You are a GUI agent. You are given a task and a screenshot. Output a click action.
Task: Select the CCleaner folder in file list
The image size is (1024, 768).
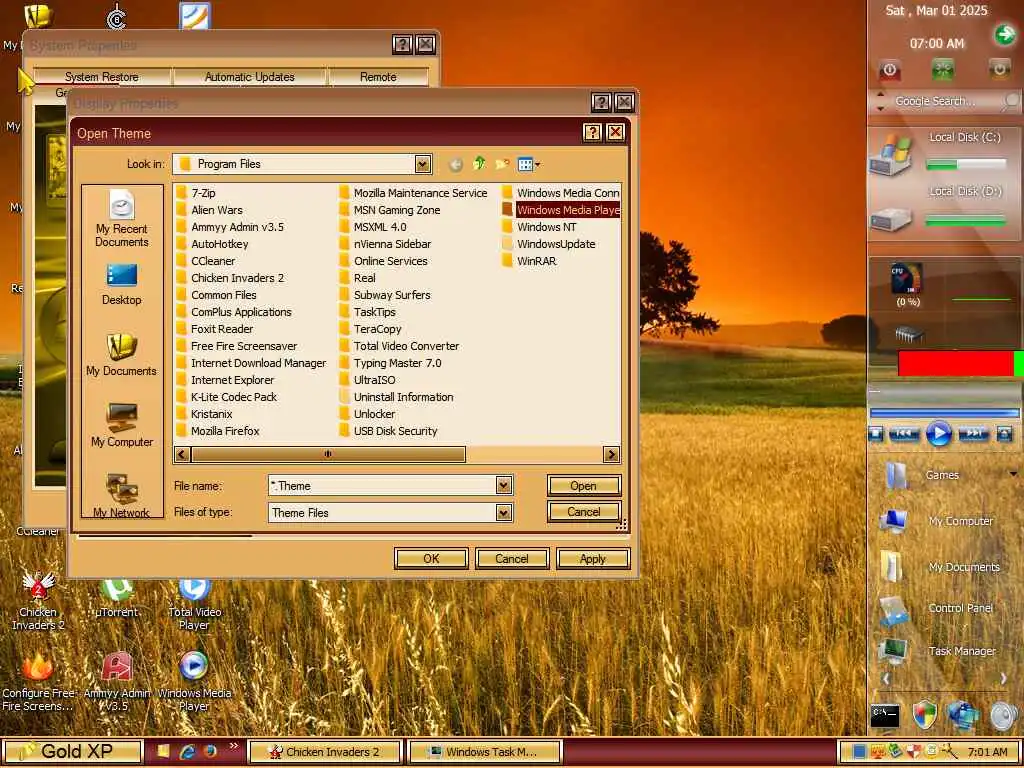tap(206, 261)
